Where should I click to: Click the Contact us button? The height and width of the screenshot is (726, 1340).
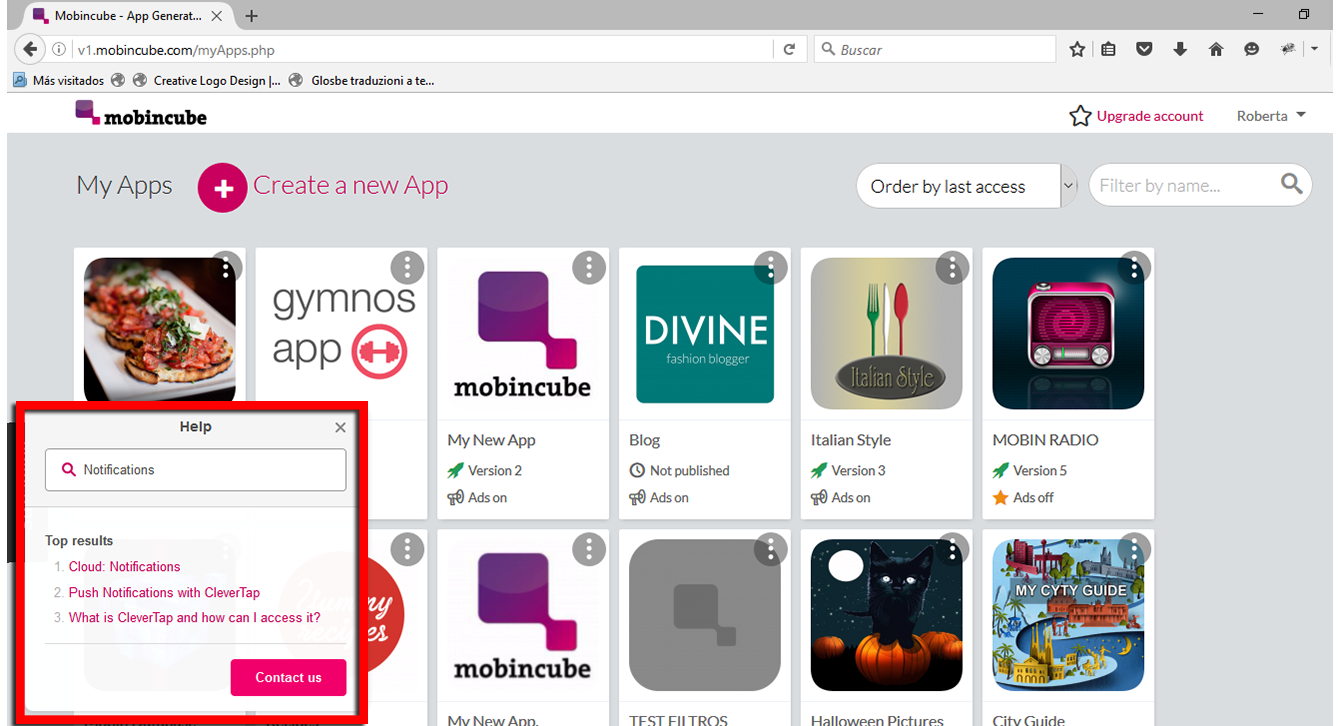pyautogui.click(x=288, y=677)
